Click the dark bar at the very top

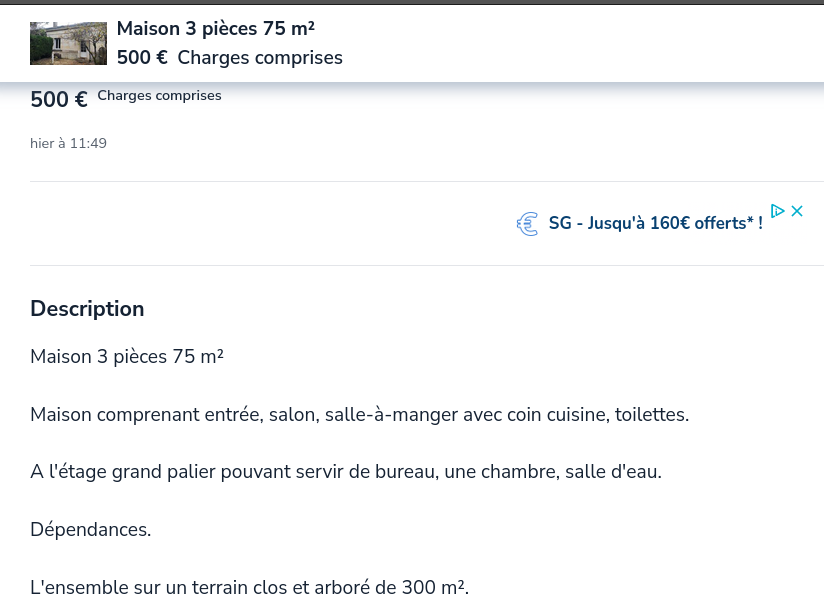click(412, 2)
